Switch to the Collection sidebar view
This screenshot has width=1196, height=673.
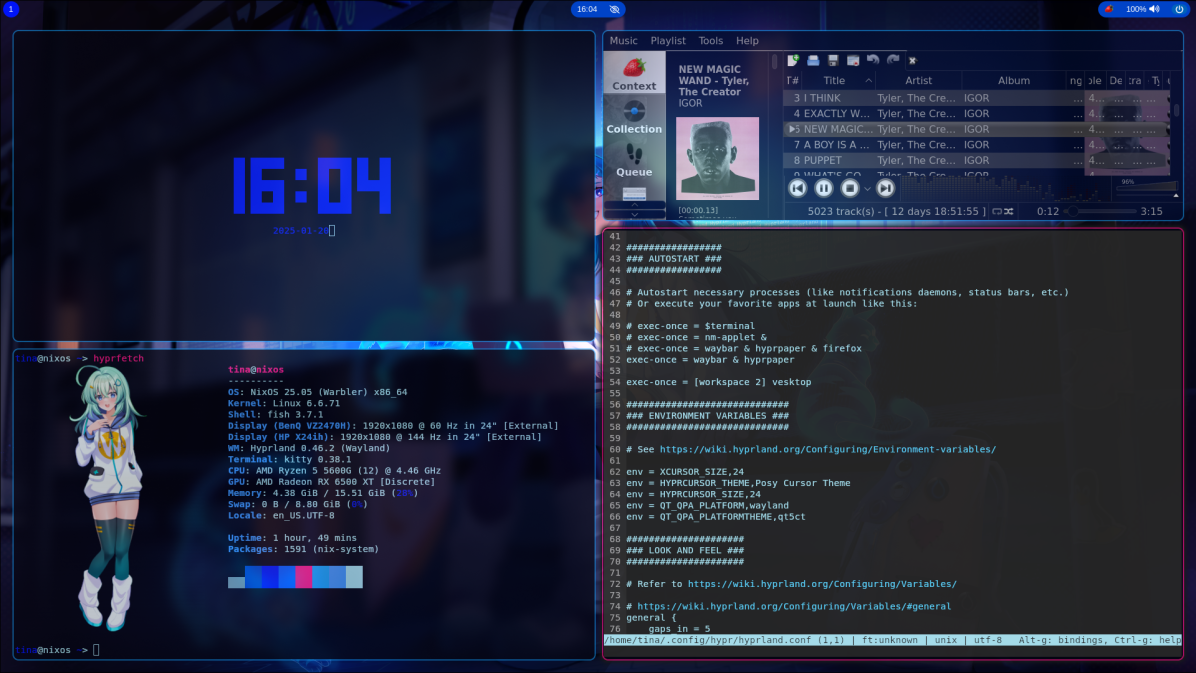pos(634,117)
